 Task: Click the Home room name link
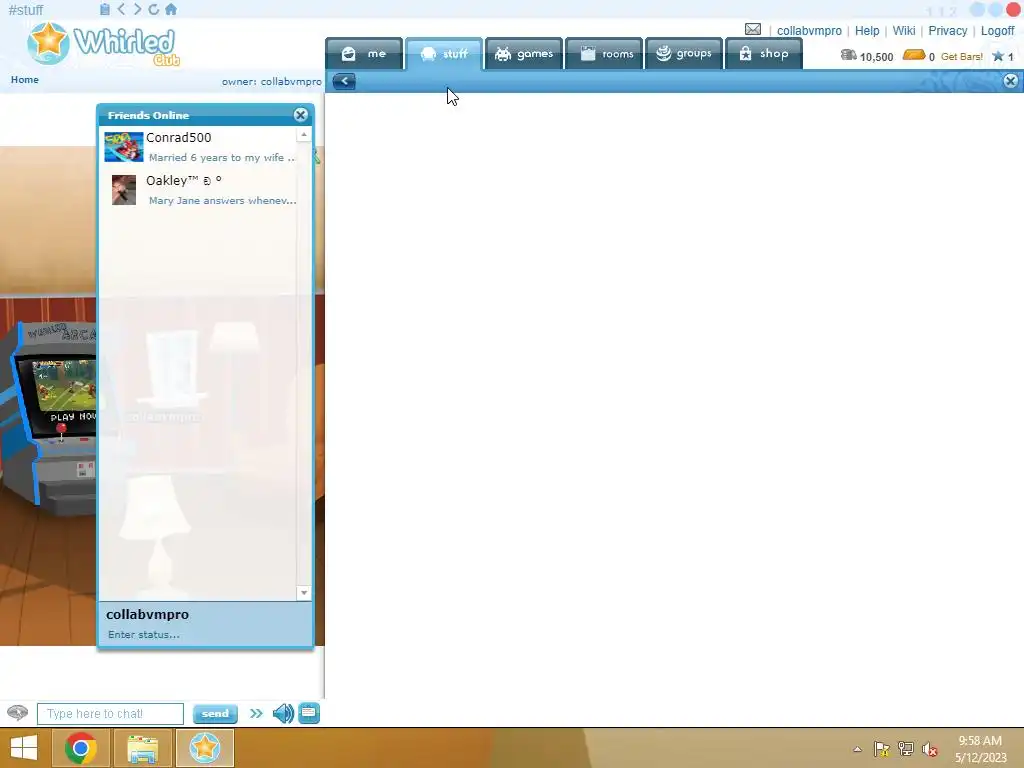(25, 80)
